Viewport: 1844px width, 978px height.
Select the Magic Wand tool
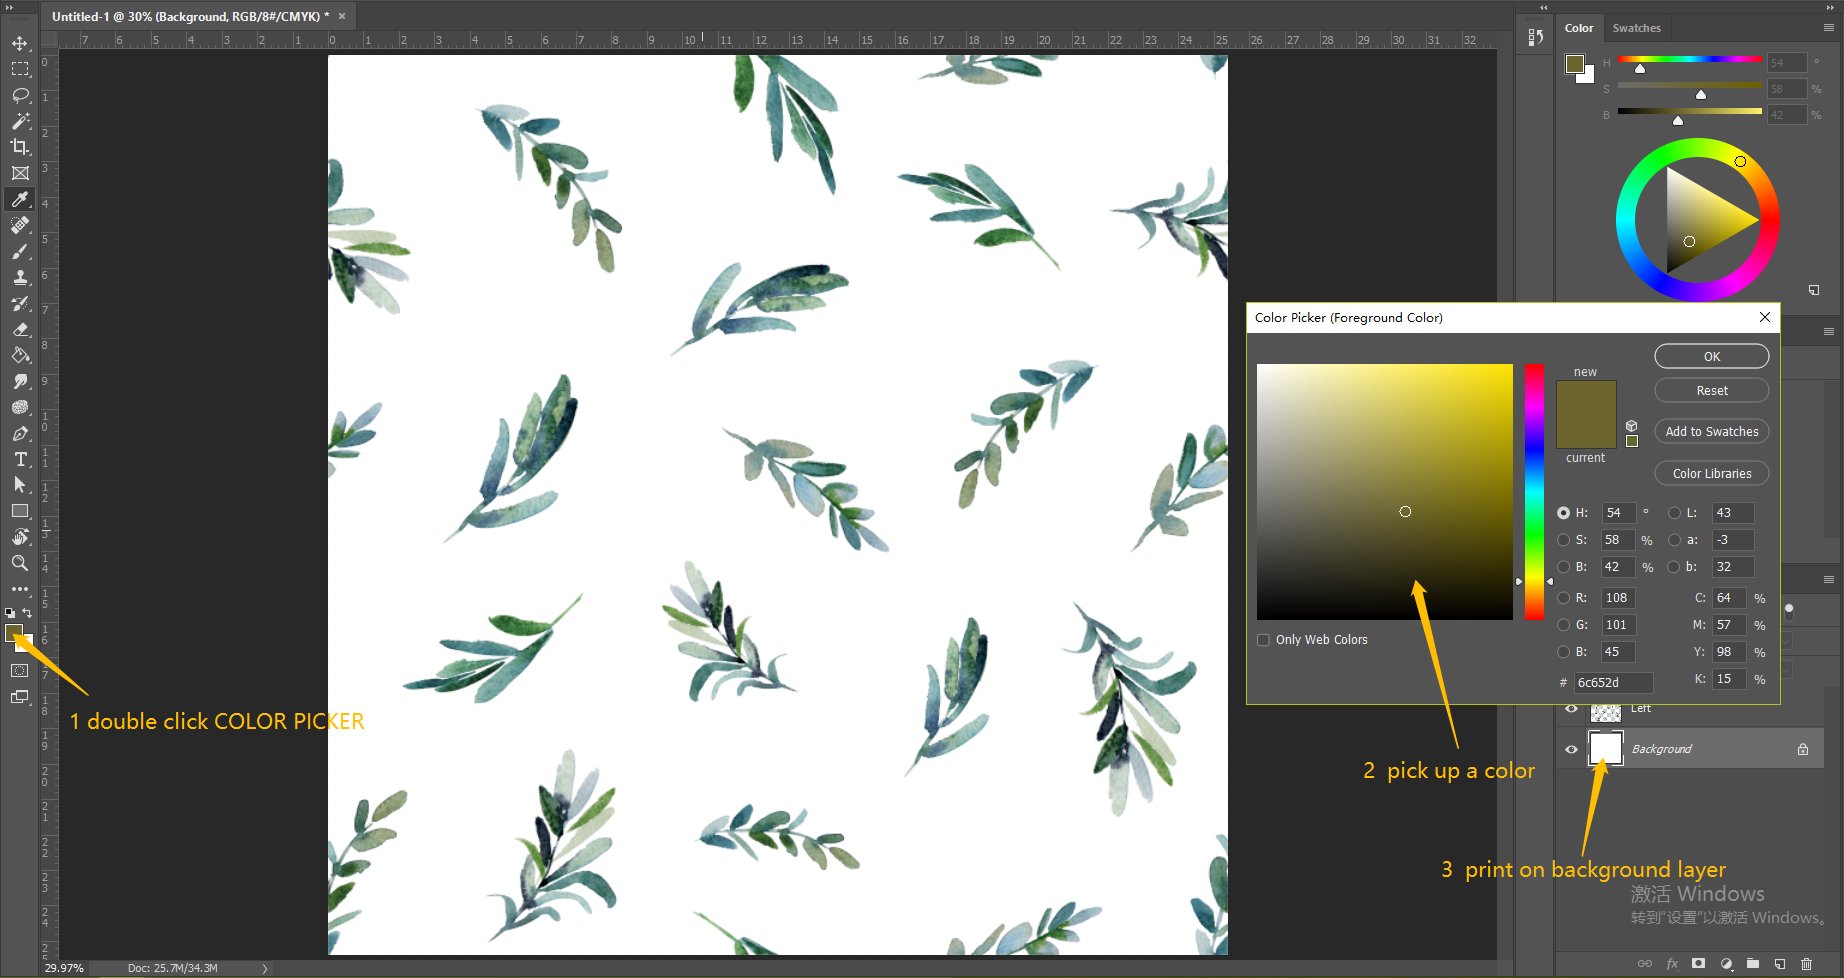(x=20, y=121)
